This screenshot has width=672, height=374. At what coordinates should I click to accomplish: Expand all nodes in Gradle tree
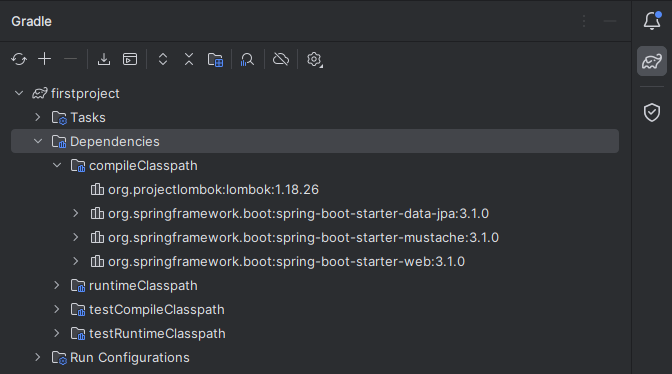[x=163, y=59]
